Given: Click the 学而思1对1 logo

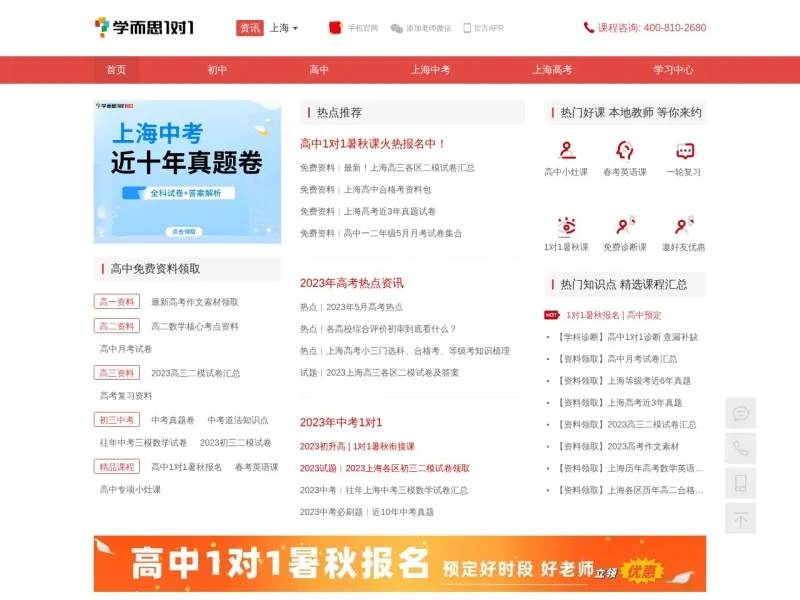Looking at the screenshot, I should point(144,27).
